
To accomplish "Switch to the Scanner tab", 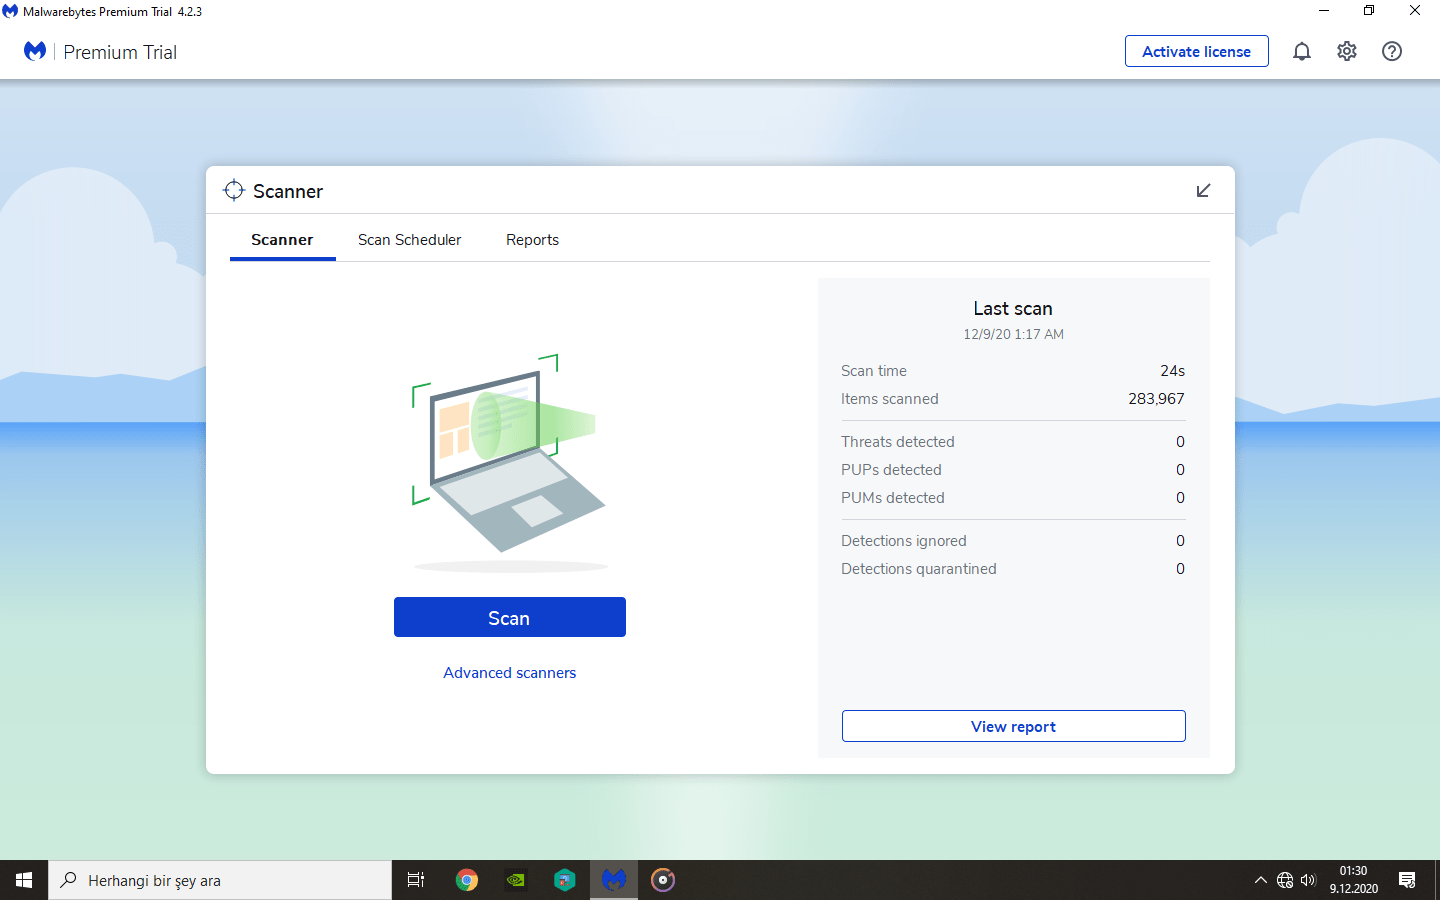I will [x=282, y=240].
